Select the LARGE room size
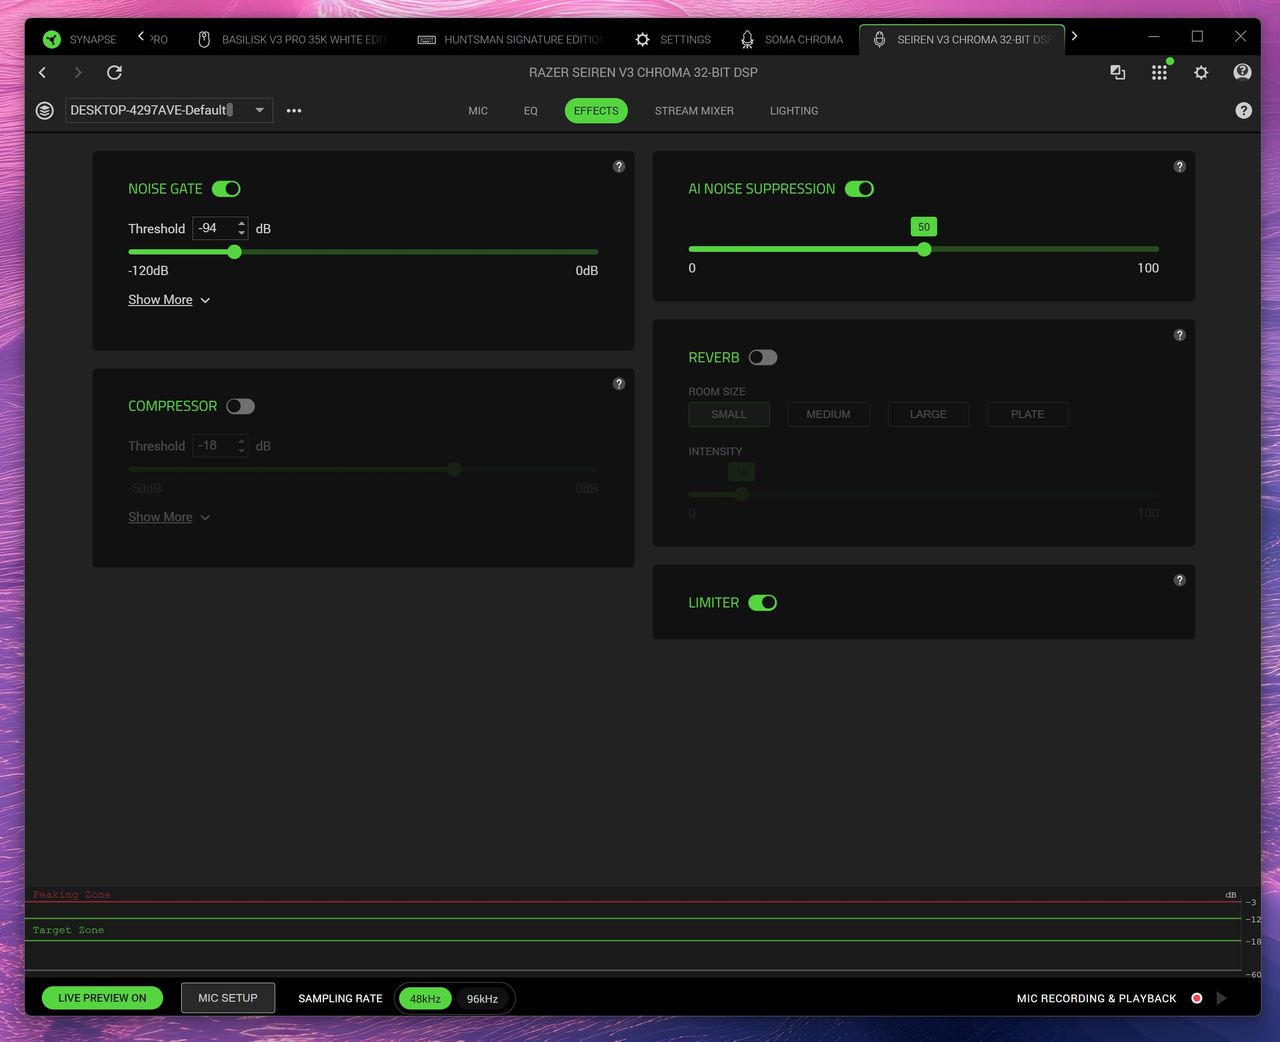 (x=928, y=414)
